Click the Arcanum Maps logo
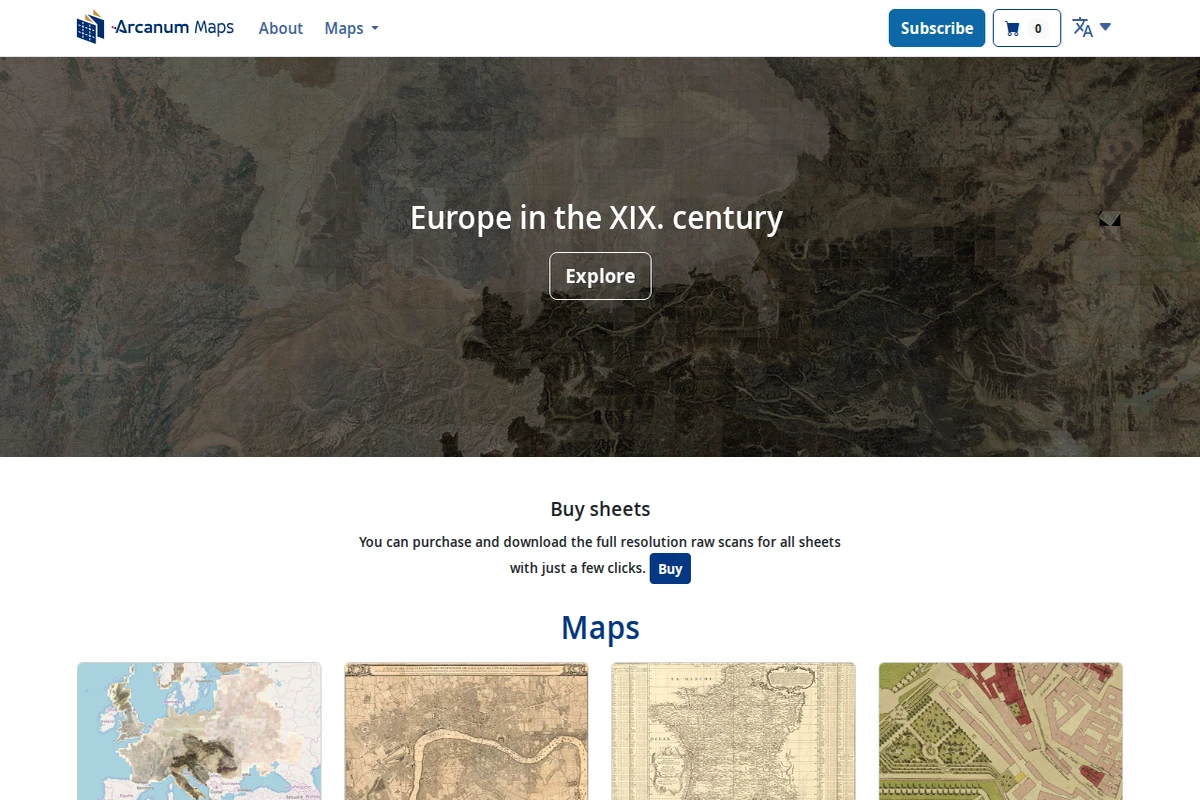Image resolution: width=1200 pixels, height=800 pixels. (155, 27)
